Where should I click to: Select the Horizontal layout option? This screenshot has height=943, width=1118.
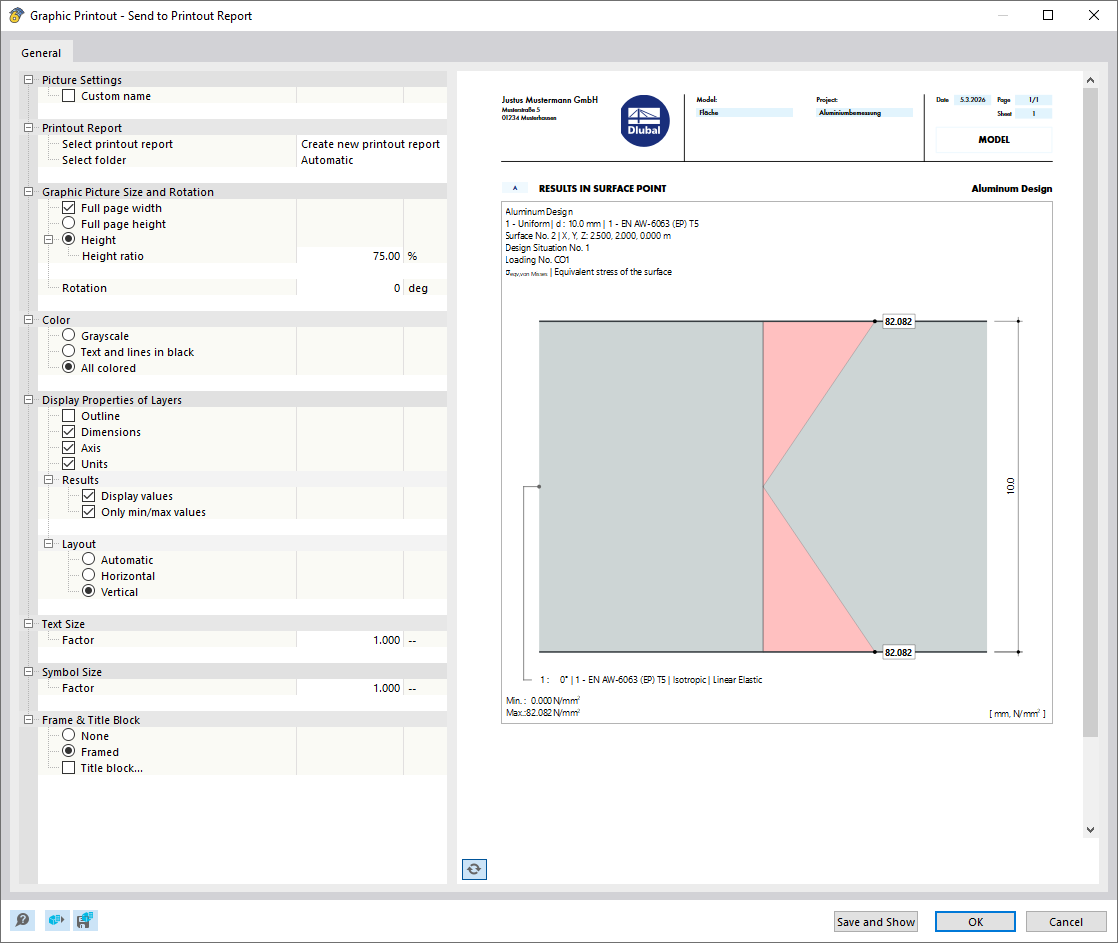[x=89, y=575]
